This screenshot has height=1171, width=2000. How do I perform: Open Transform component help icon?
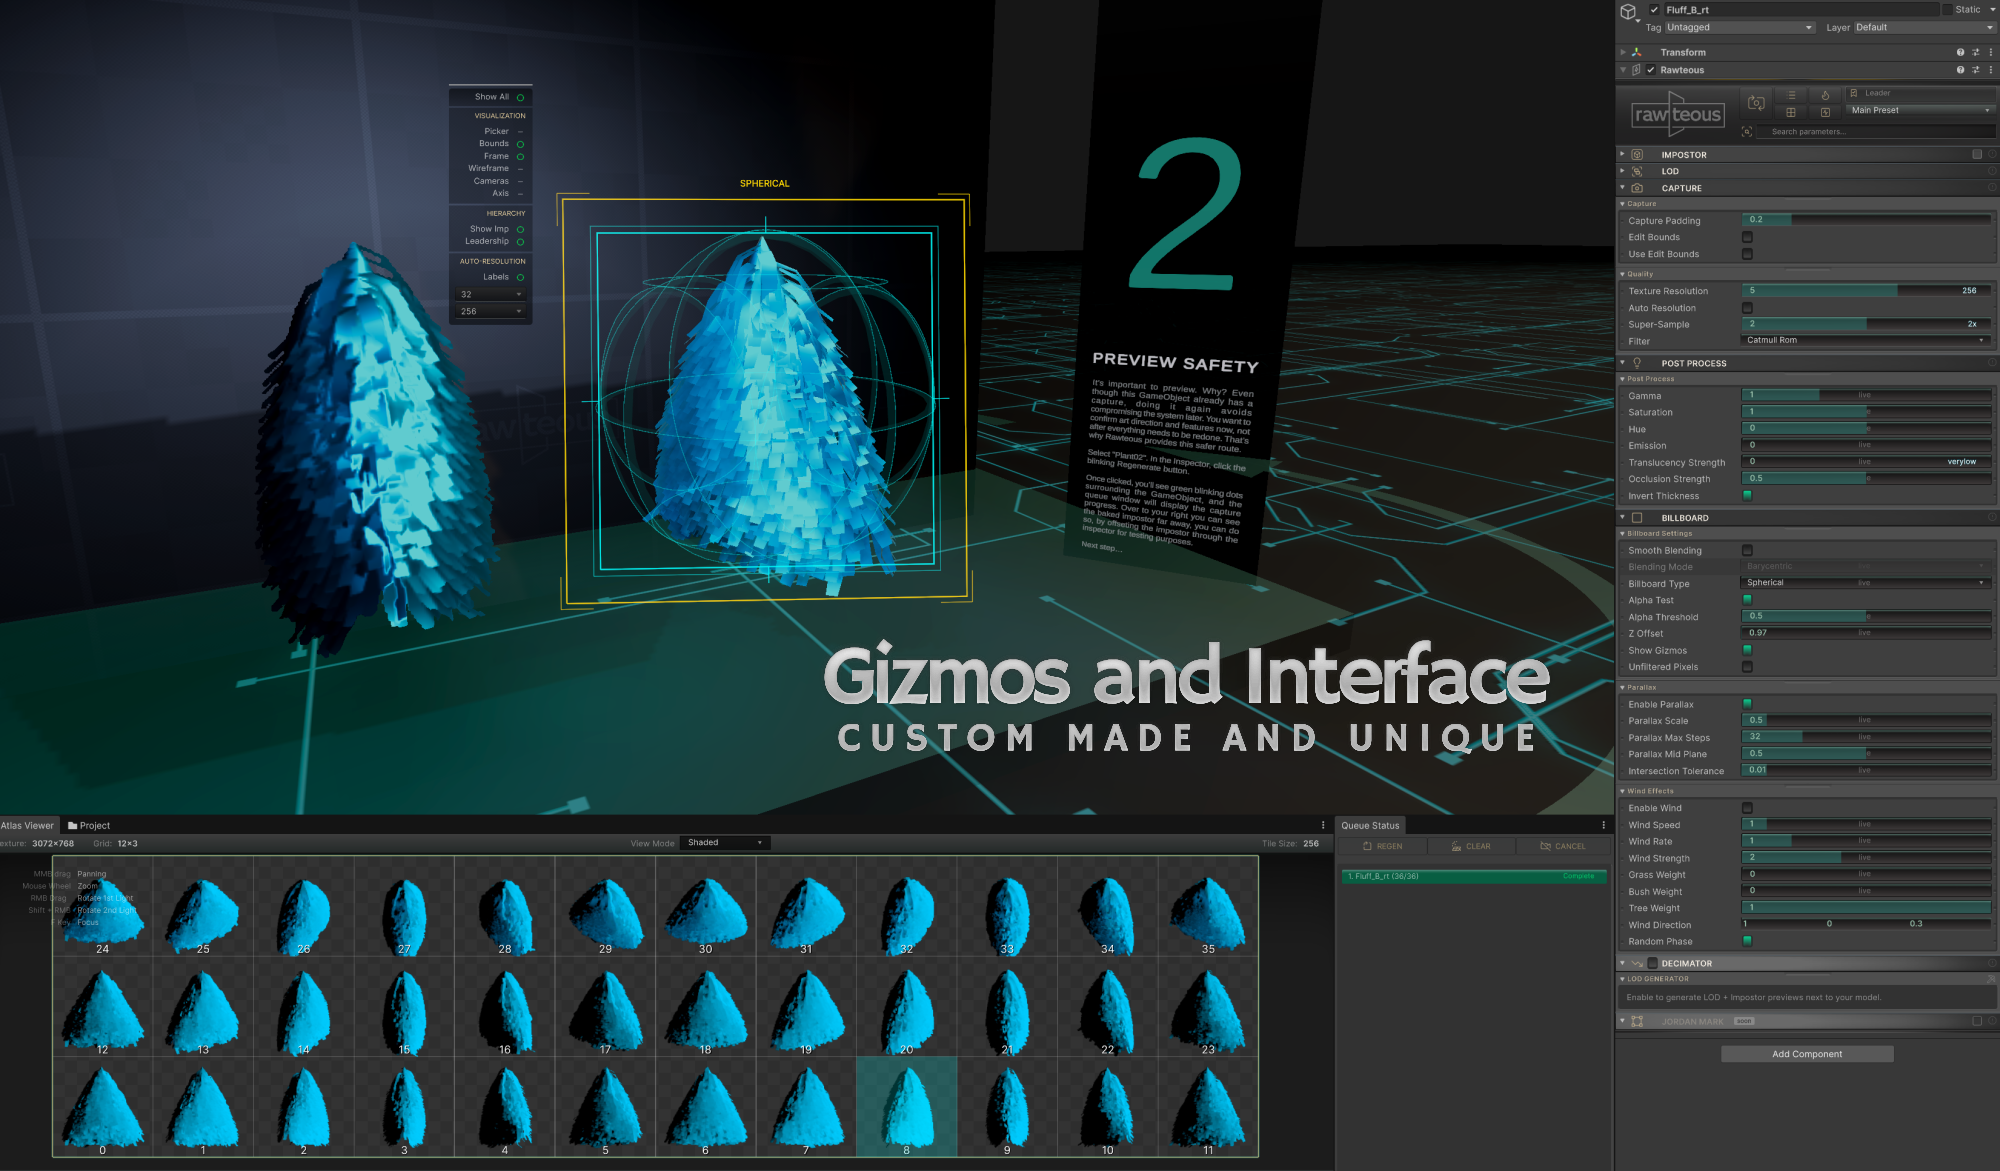pos(1960,52)
